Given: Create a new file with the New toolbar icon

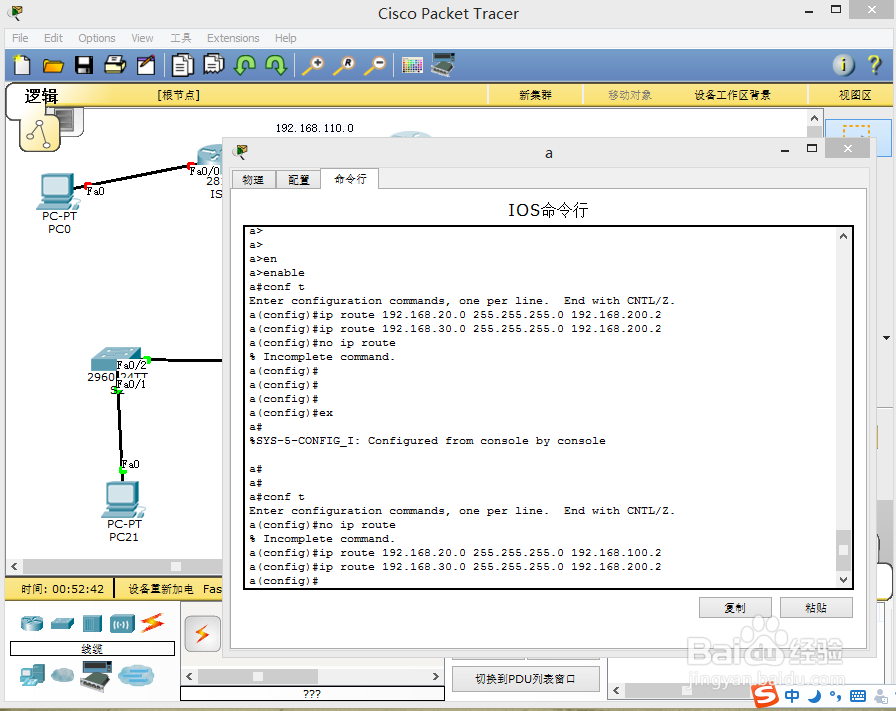Looking at the screenshot, I should [22, 65].
